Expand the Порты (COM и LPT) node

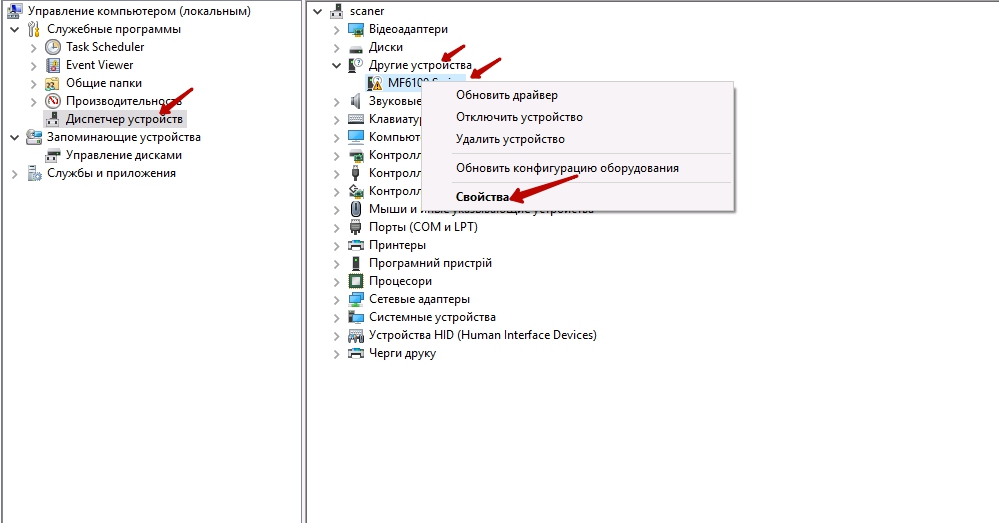(x=337, y=227)
